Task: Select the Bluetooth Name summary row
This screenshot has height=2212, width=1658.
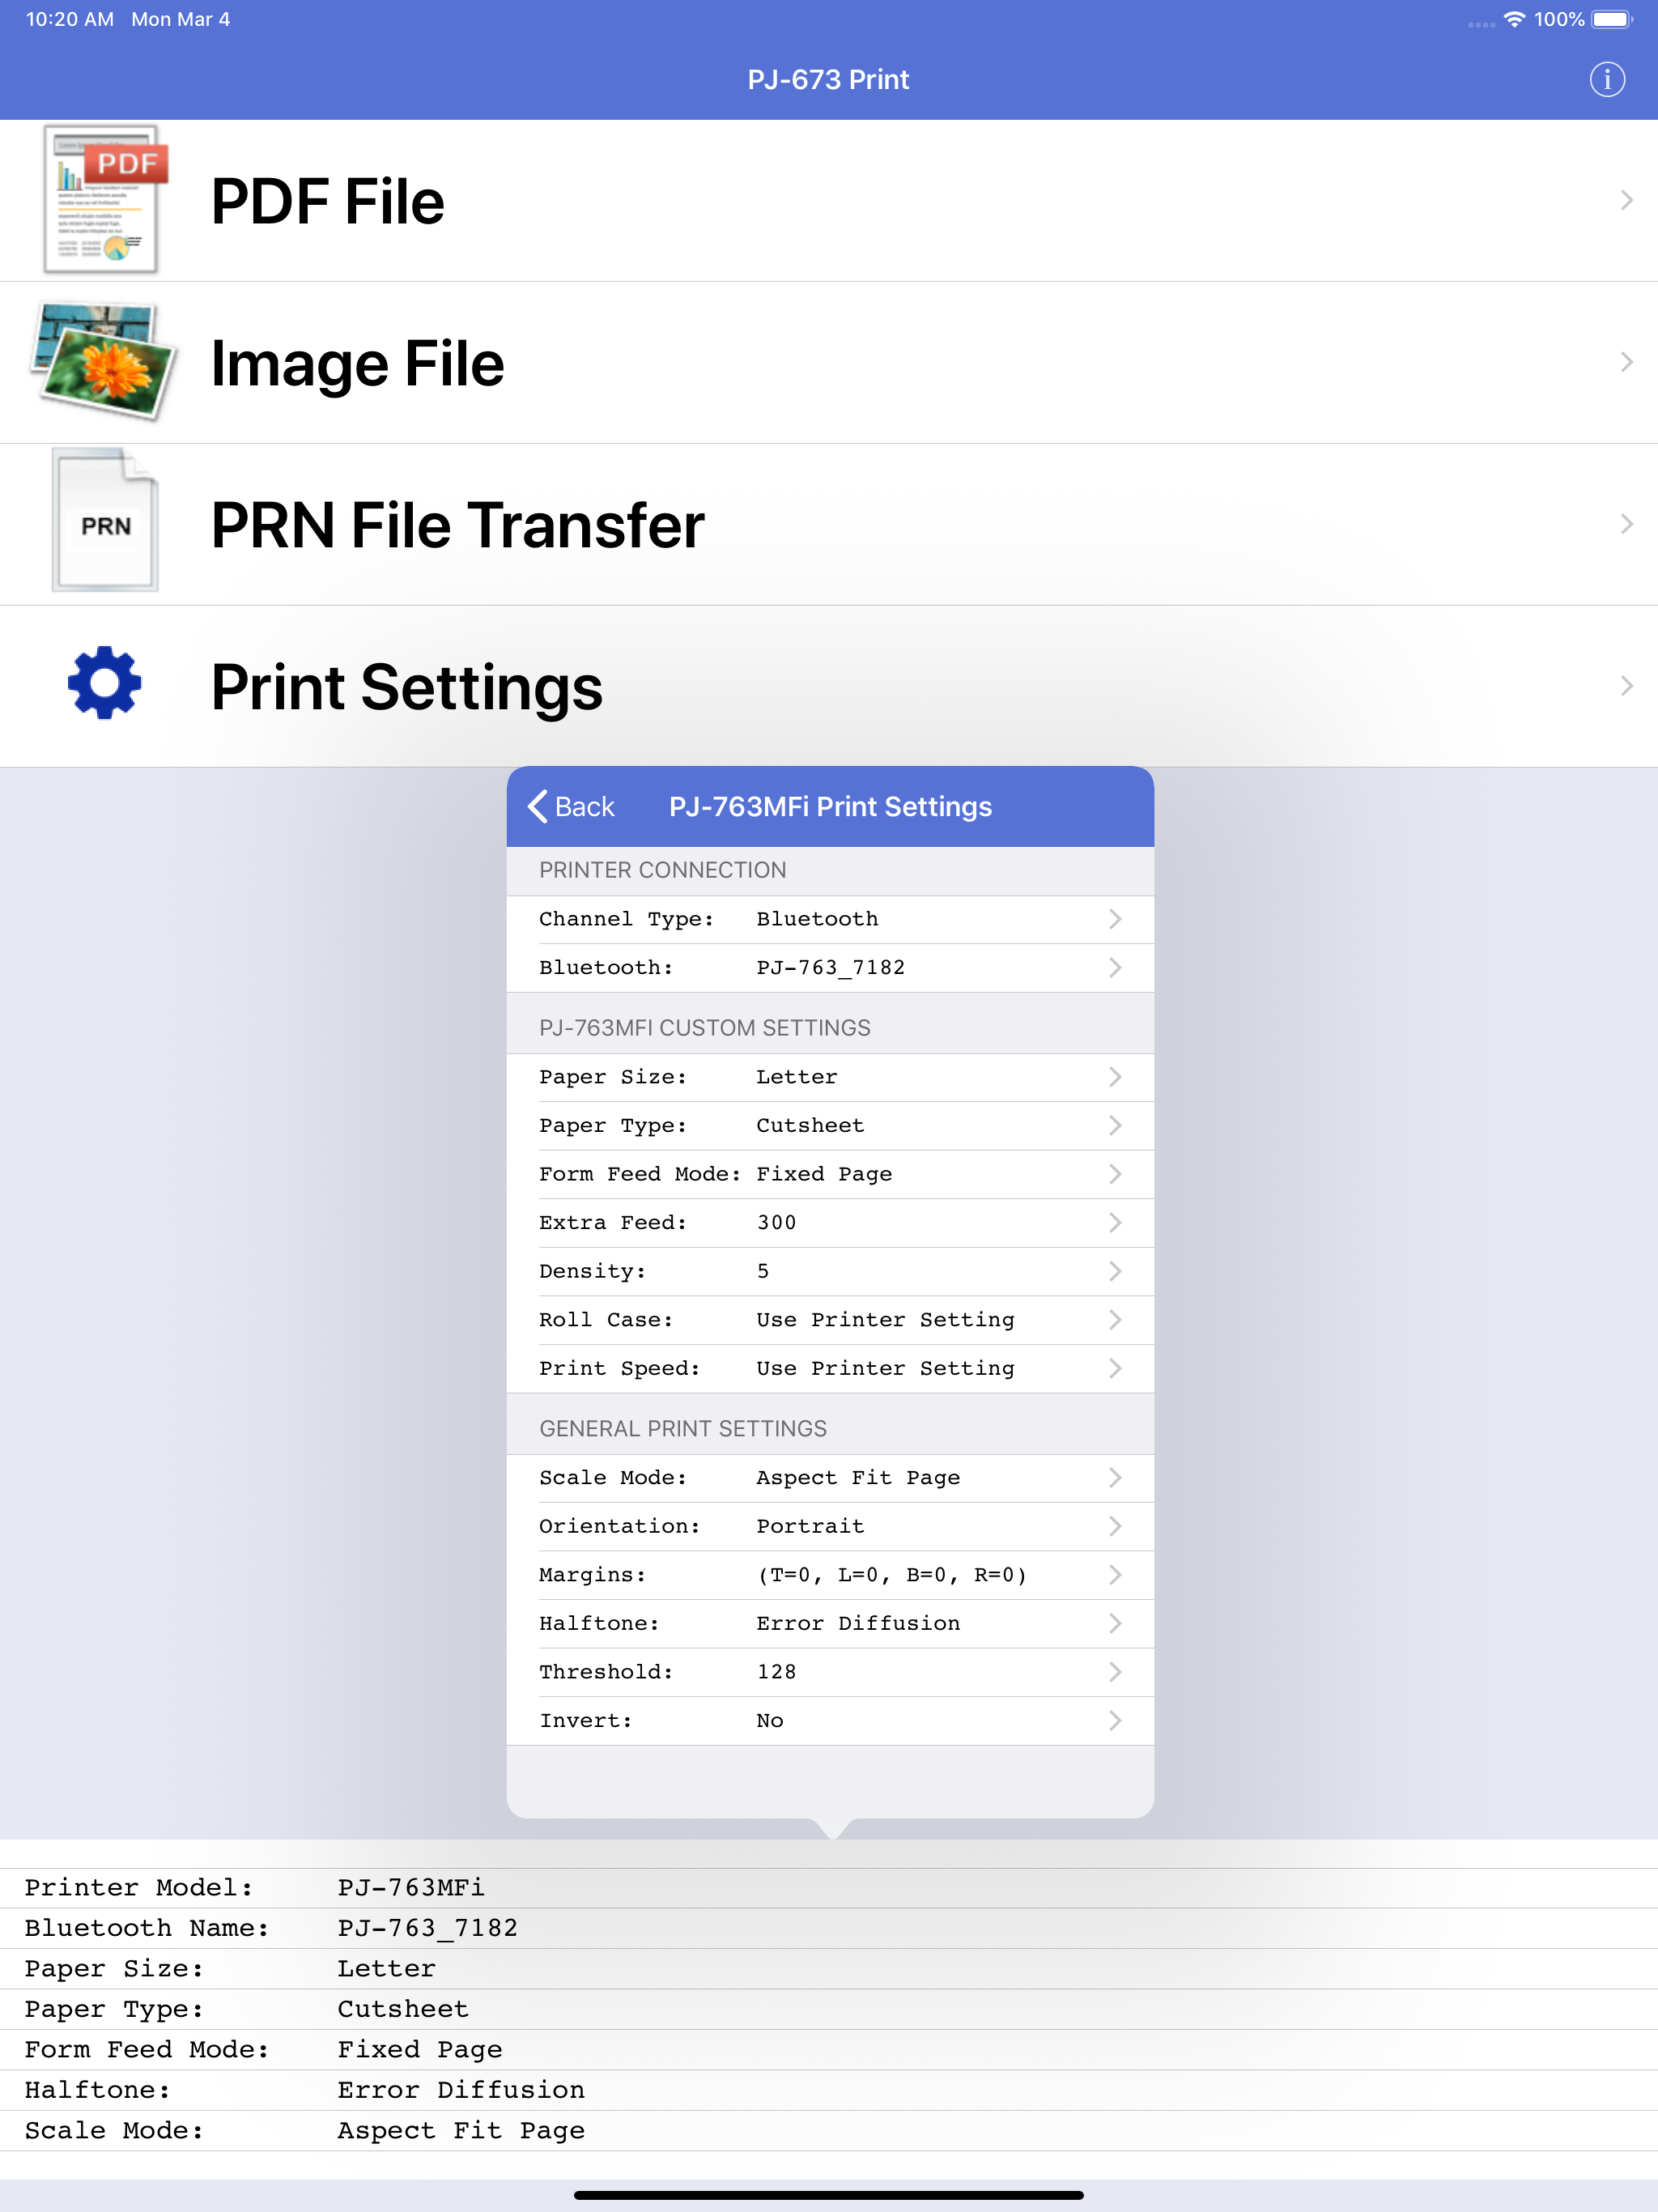Action: pyautogui.click(x=829, y=1929)
